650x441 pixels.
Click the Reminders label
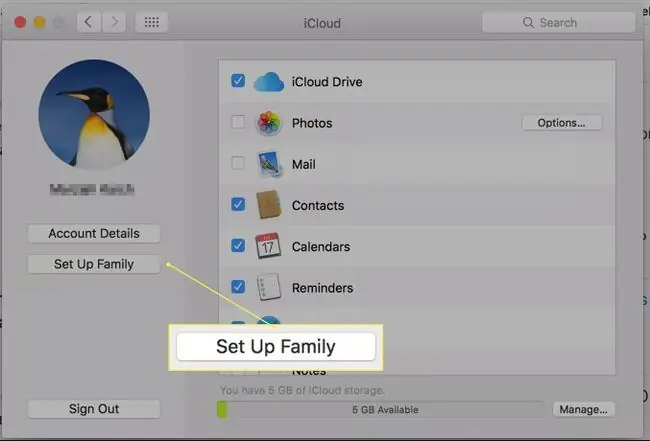[x=323, y=288]
